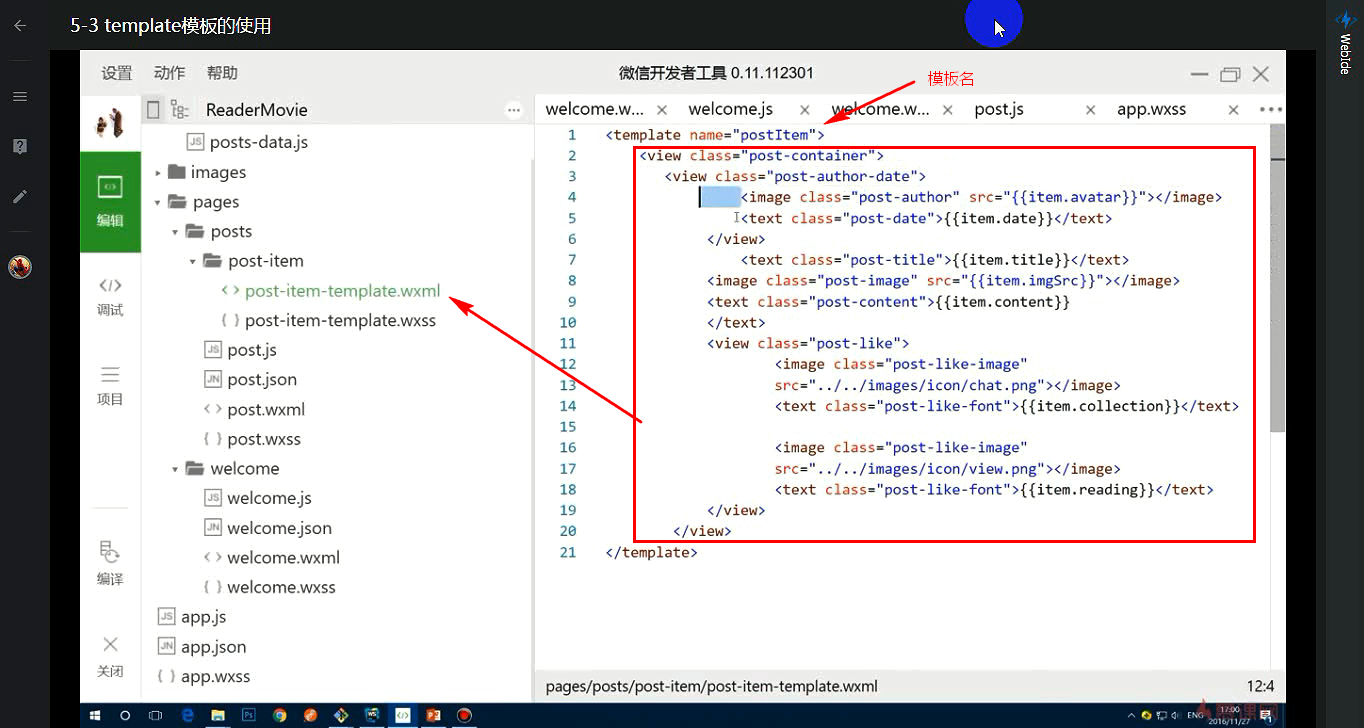
Task: Open welcome.wxss in the file tree
Action: click(x=270, y=587)
